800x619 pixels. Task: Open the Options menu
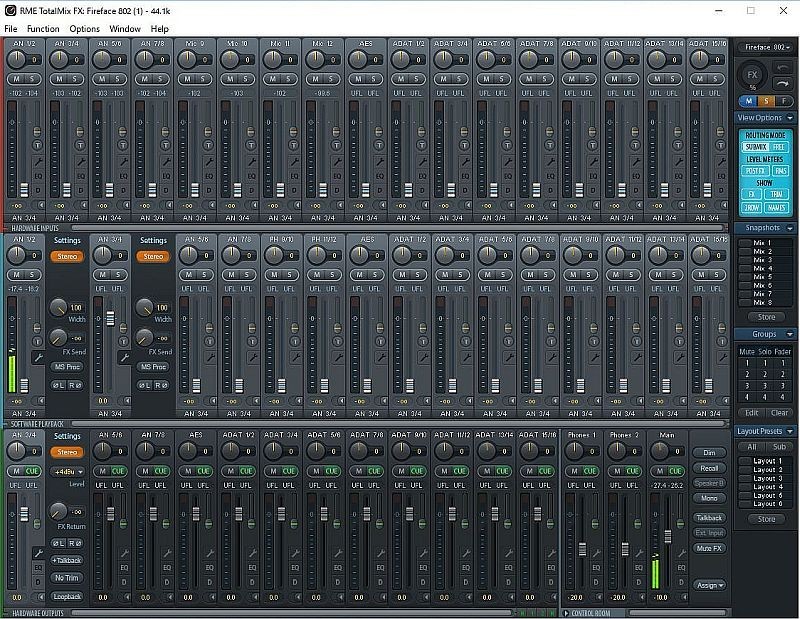[x=84, y=29]
